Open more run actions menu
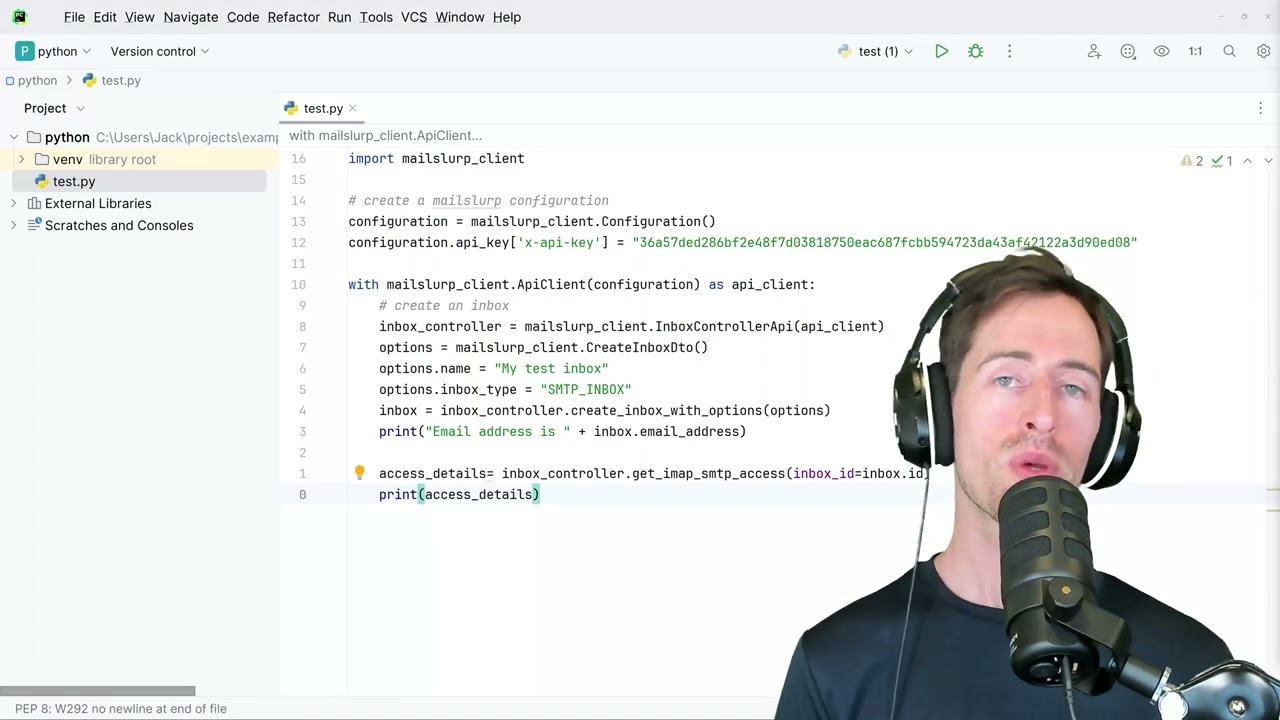The image size is (1280, 720). coord(1009,51)
